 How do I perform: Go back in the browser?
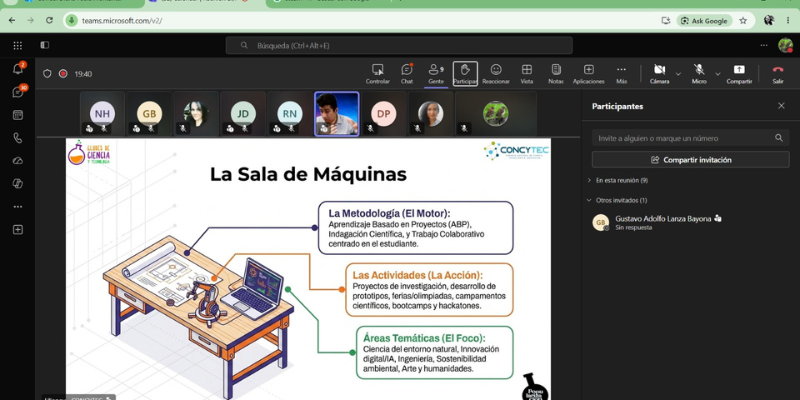point(12,20)
